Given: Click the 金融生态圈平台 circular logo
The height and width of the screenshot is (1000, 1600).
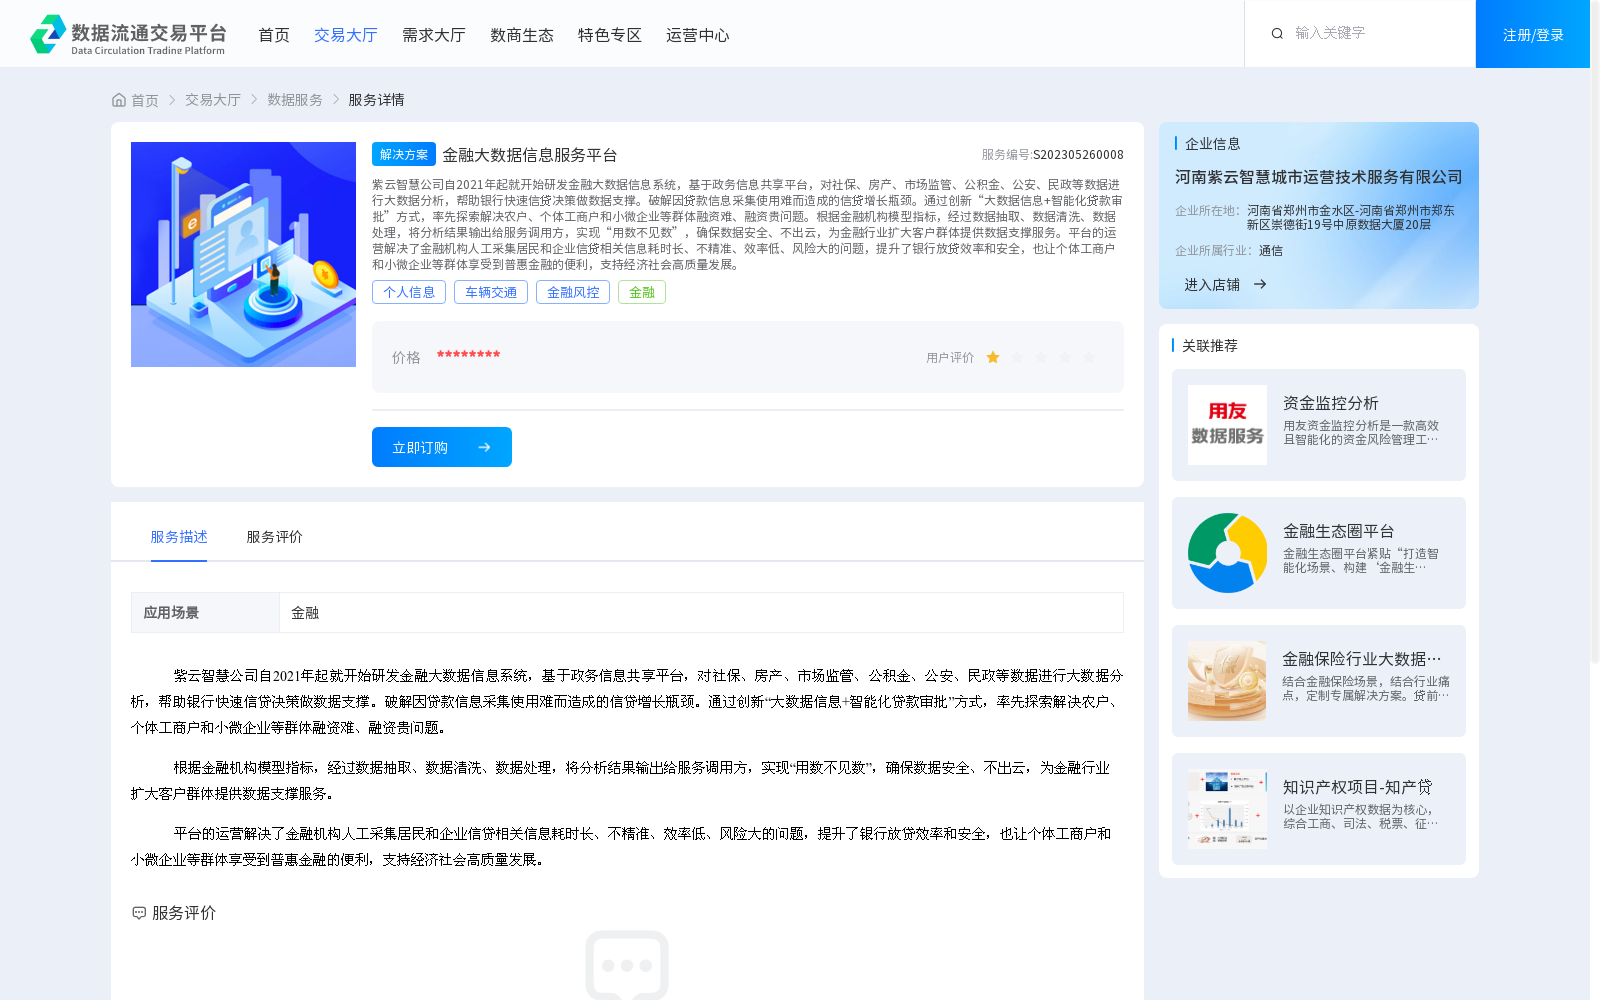Looking at the screenshot, I should click(1227, 553).
